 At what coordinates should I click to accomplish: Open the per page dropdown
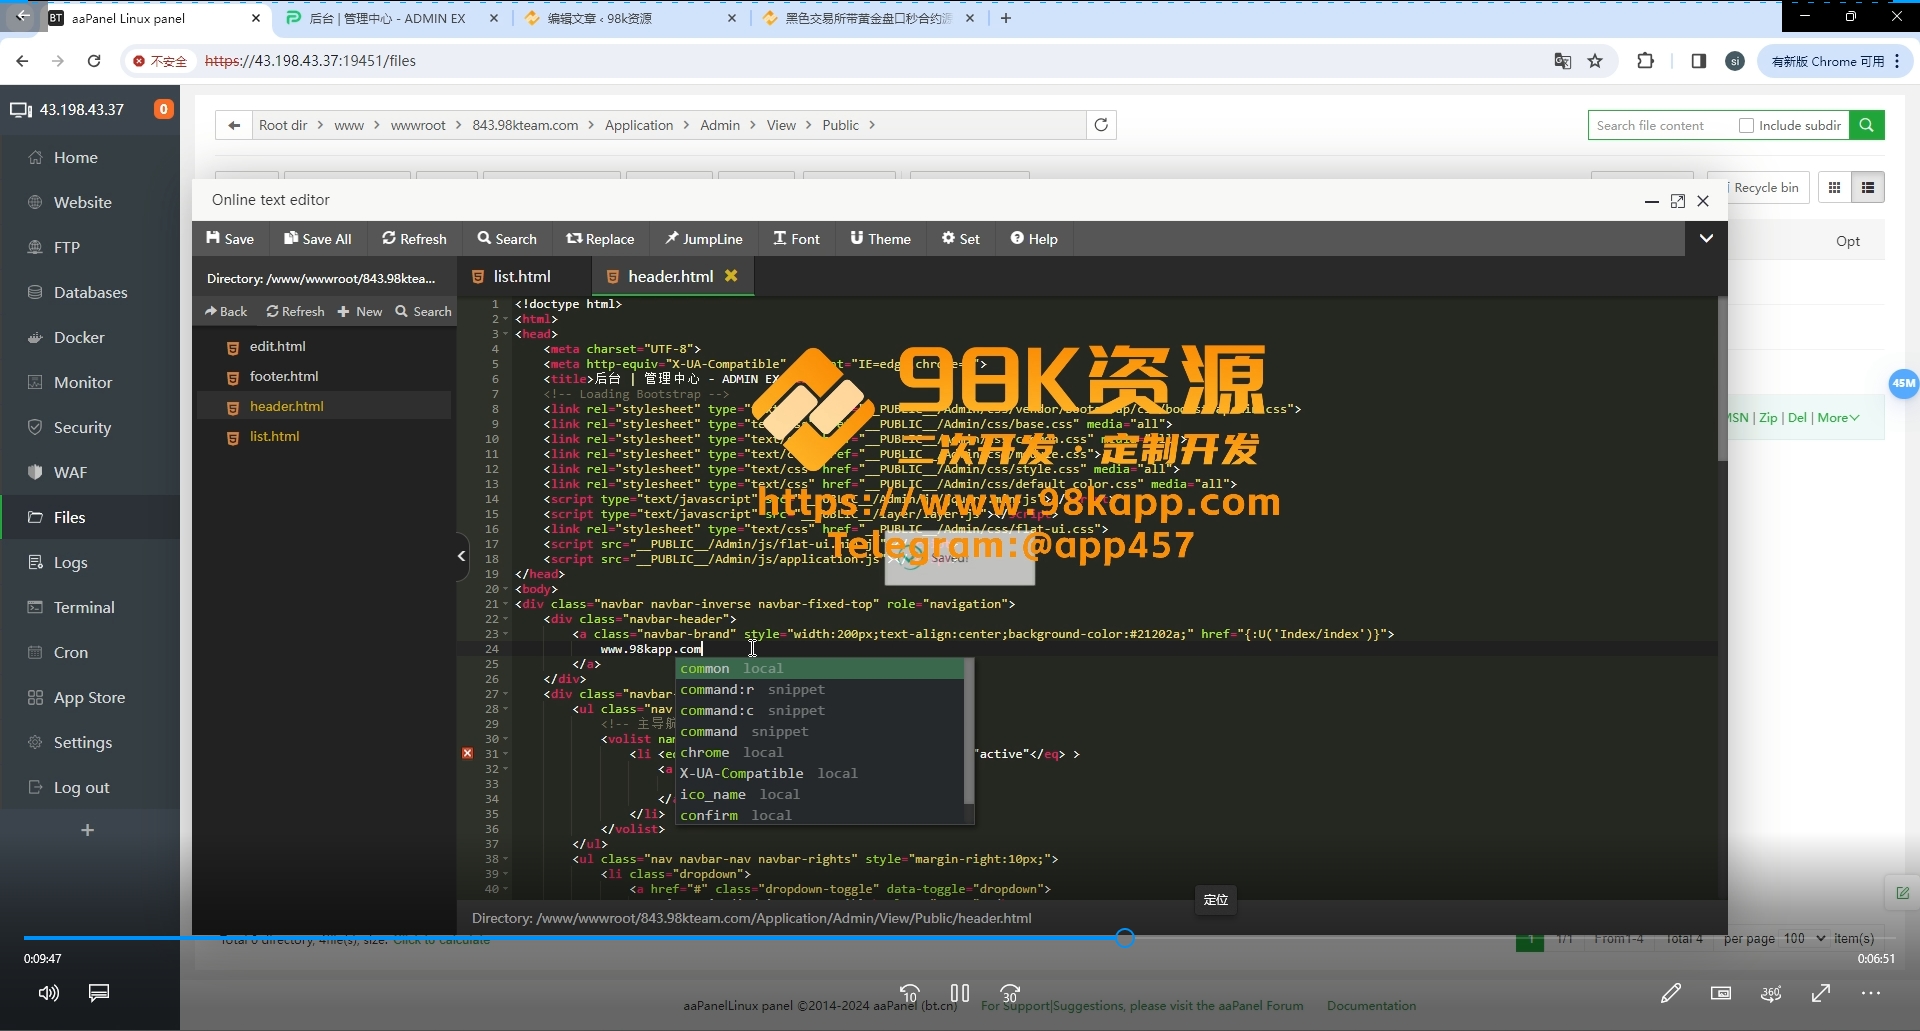coord(1804,938)
